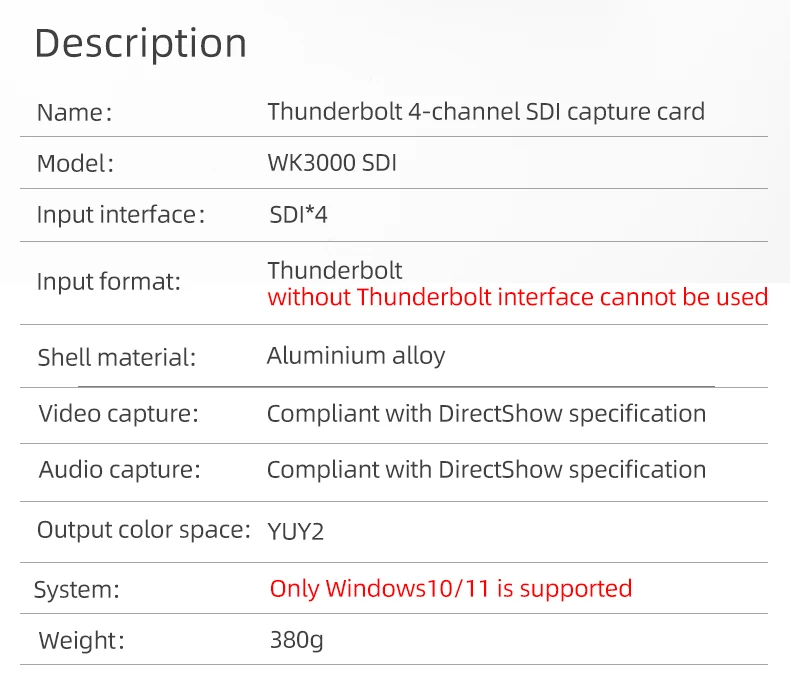
Task: Click the Audio capture label
Action: click(120, 469)
